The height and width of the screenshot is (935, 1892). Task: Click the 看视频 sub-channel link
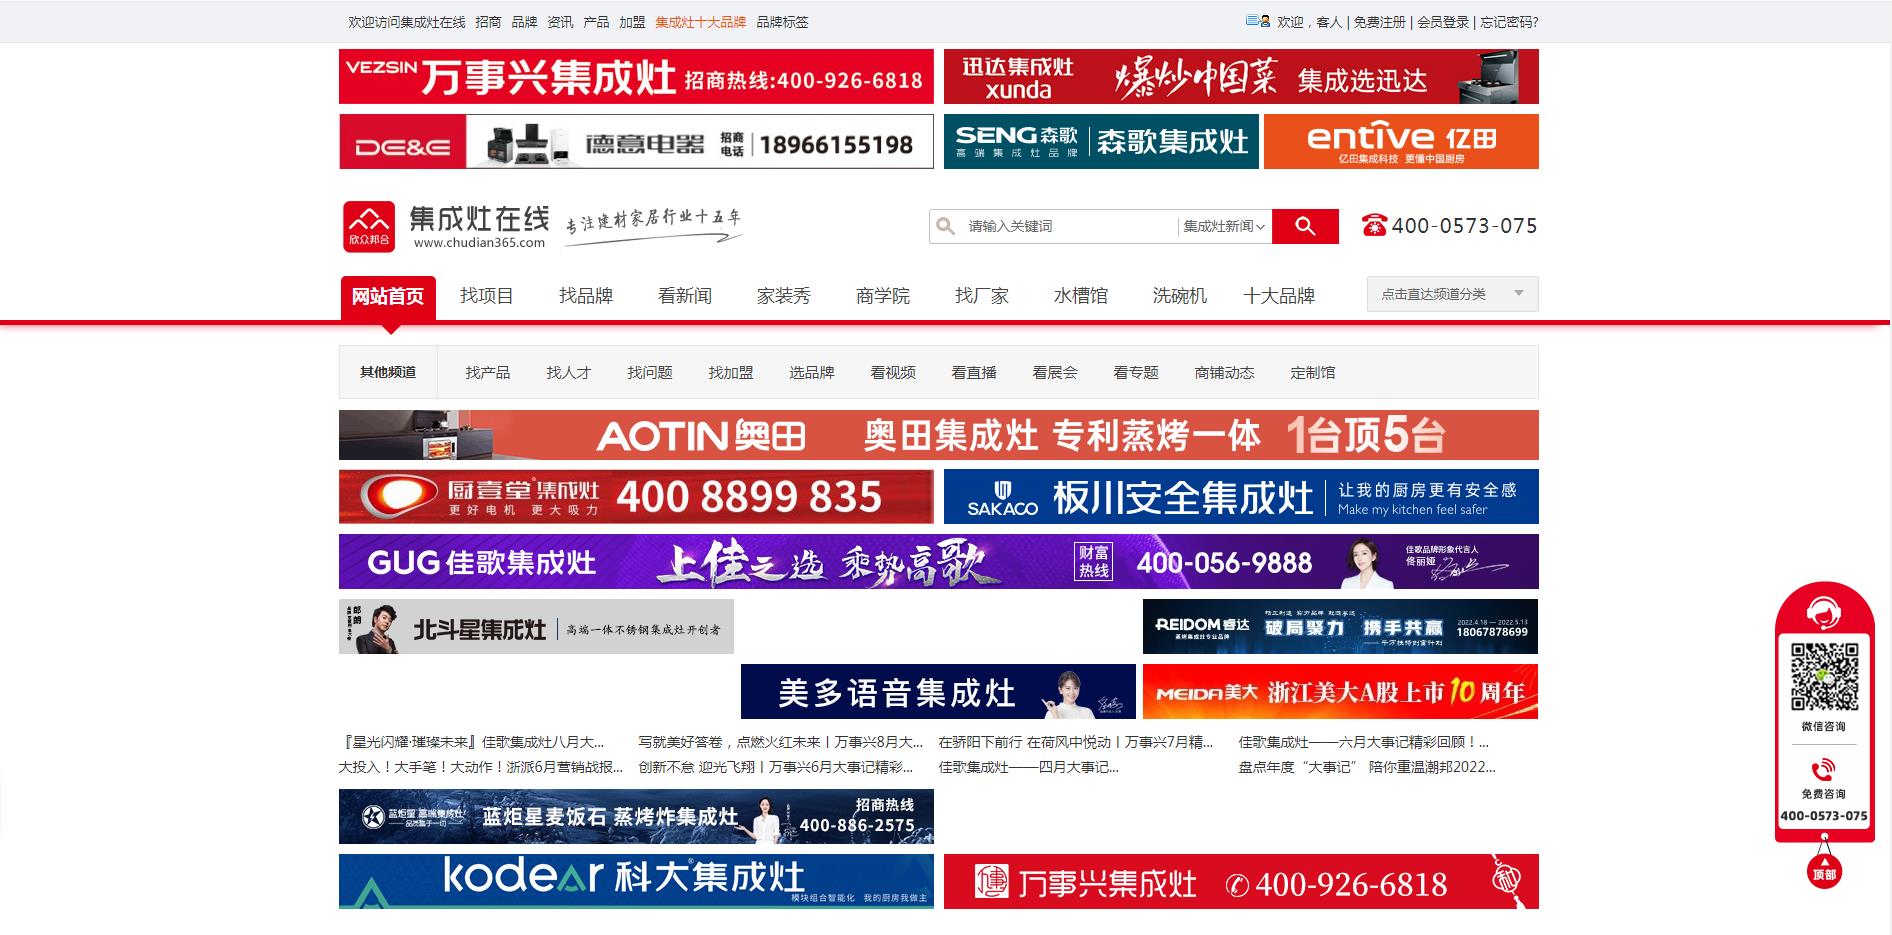click(x=893, y=372)
